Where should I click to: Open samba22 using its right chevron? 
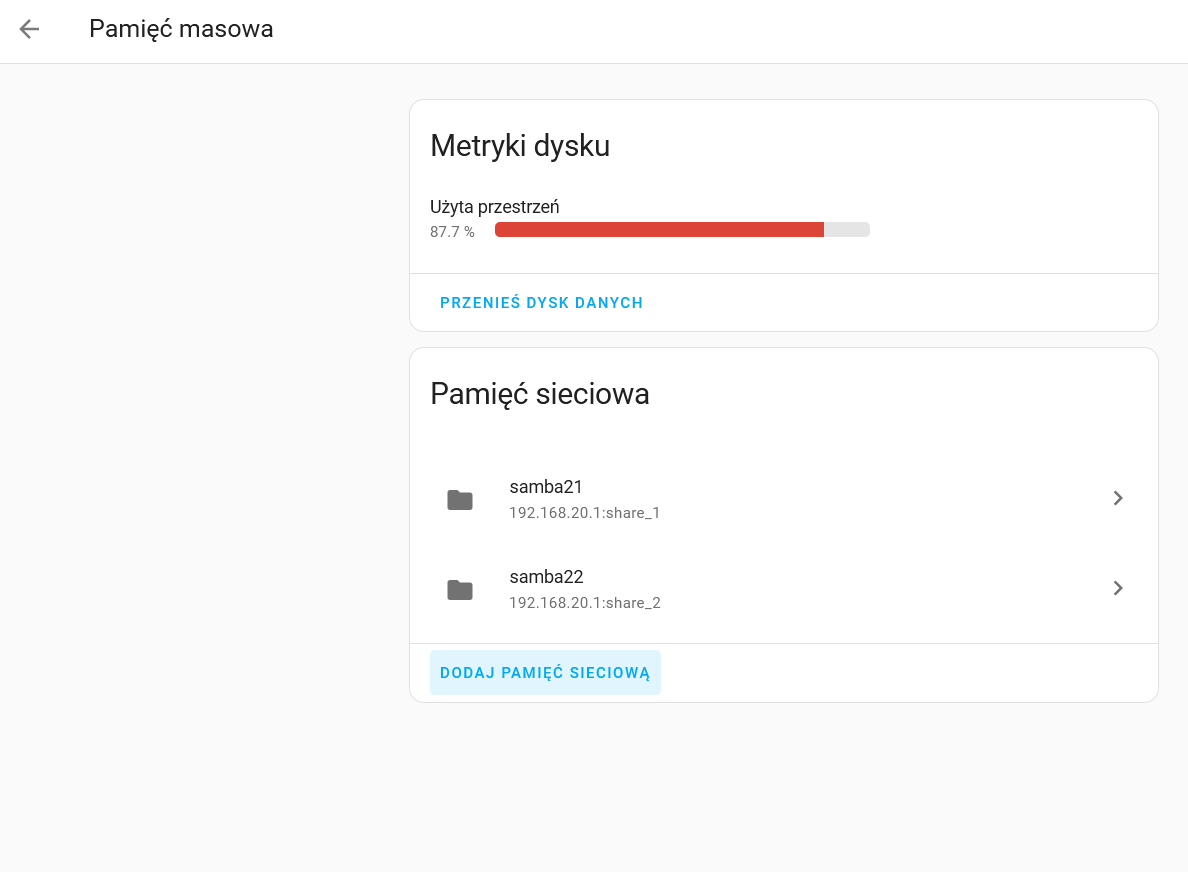pyautogui.click(x=1118, y=588)
